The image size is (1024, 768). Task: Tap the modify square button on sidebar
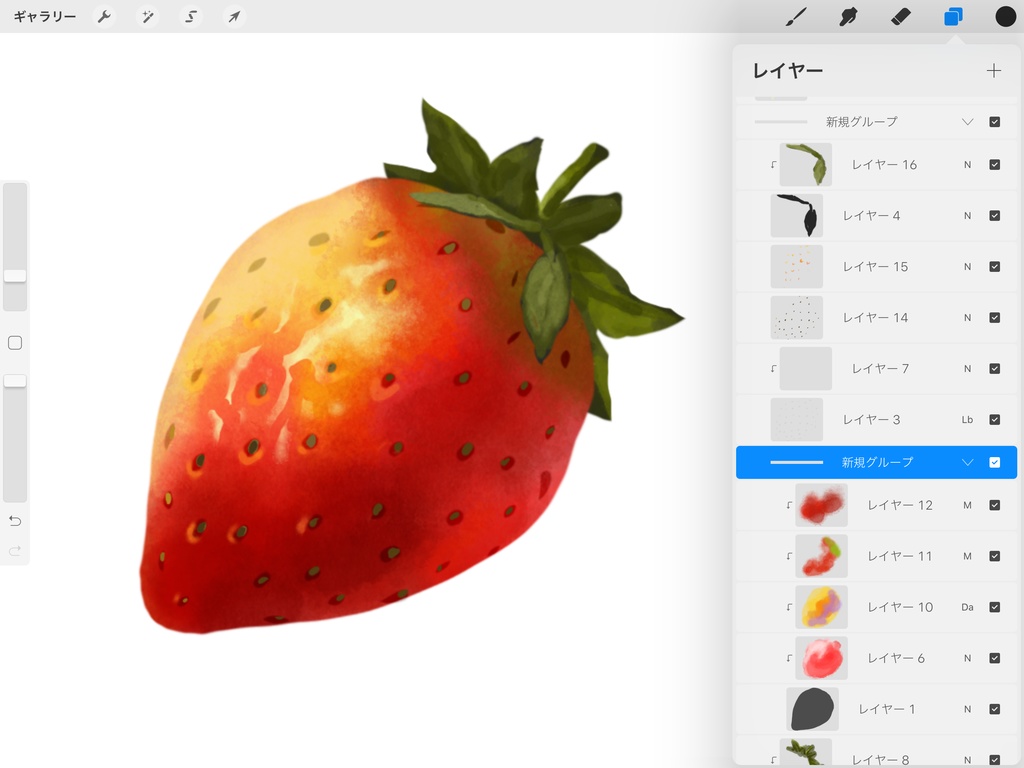tap(15, 343)
